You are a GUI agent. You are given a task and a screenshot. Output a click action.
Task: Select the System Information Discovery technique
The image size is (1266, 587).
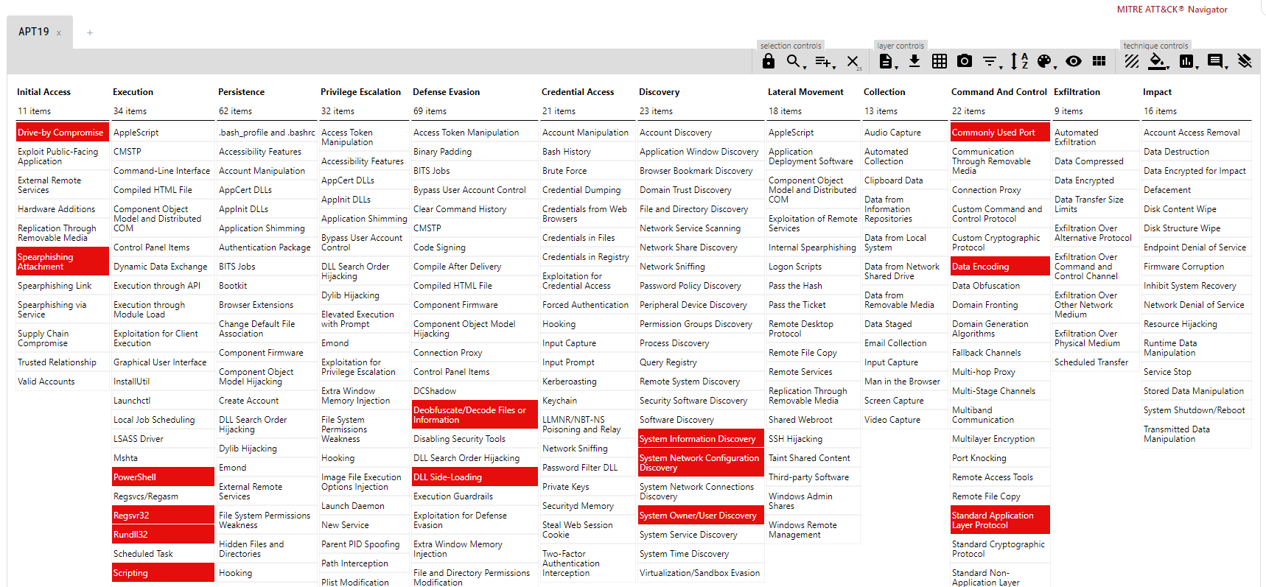tap(700, 439)
